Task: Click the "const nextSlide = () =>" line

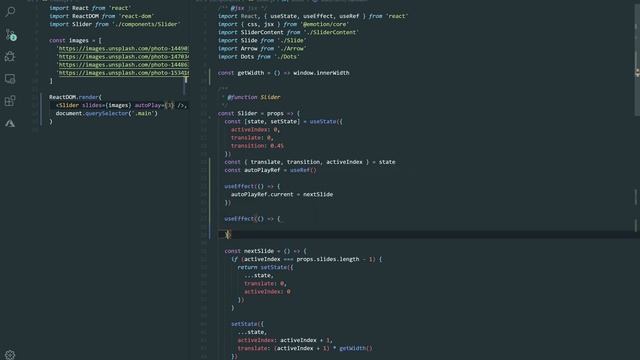Action: pyautogui.click(x=265, y=251)
